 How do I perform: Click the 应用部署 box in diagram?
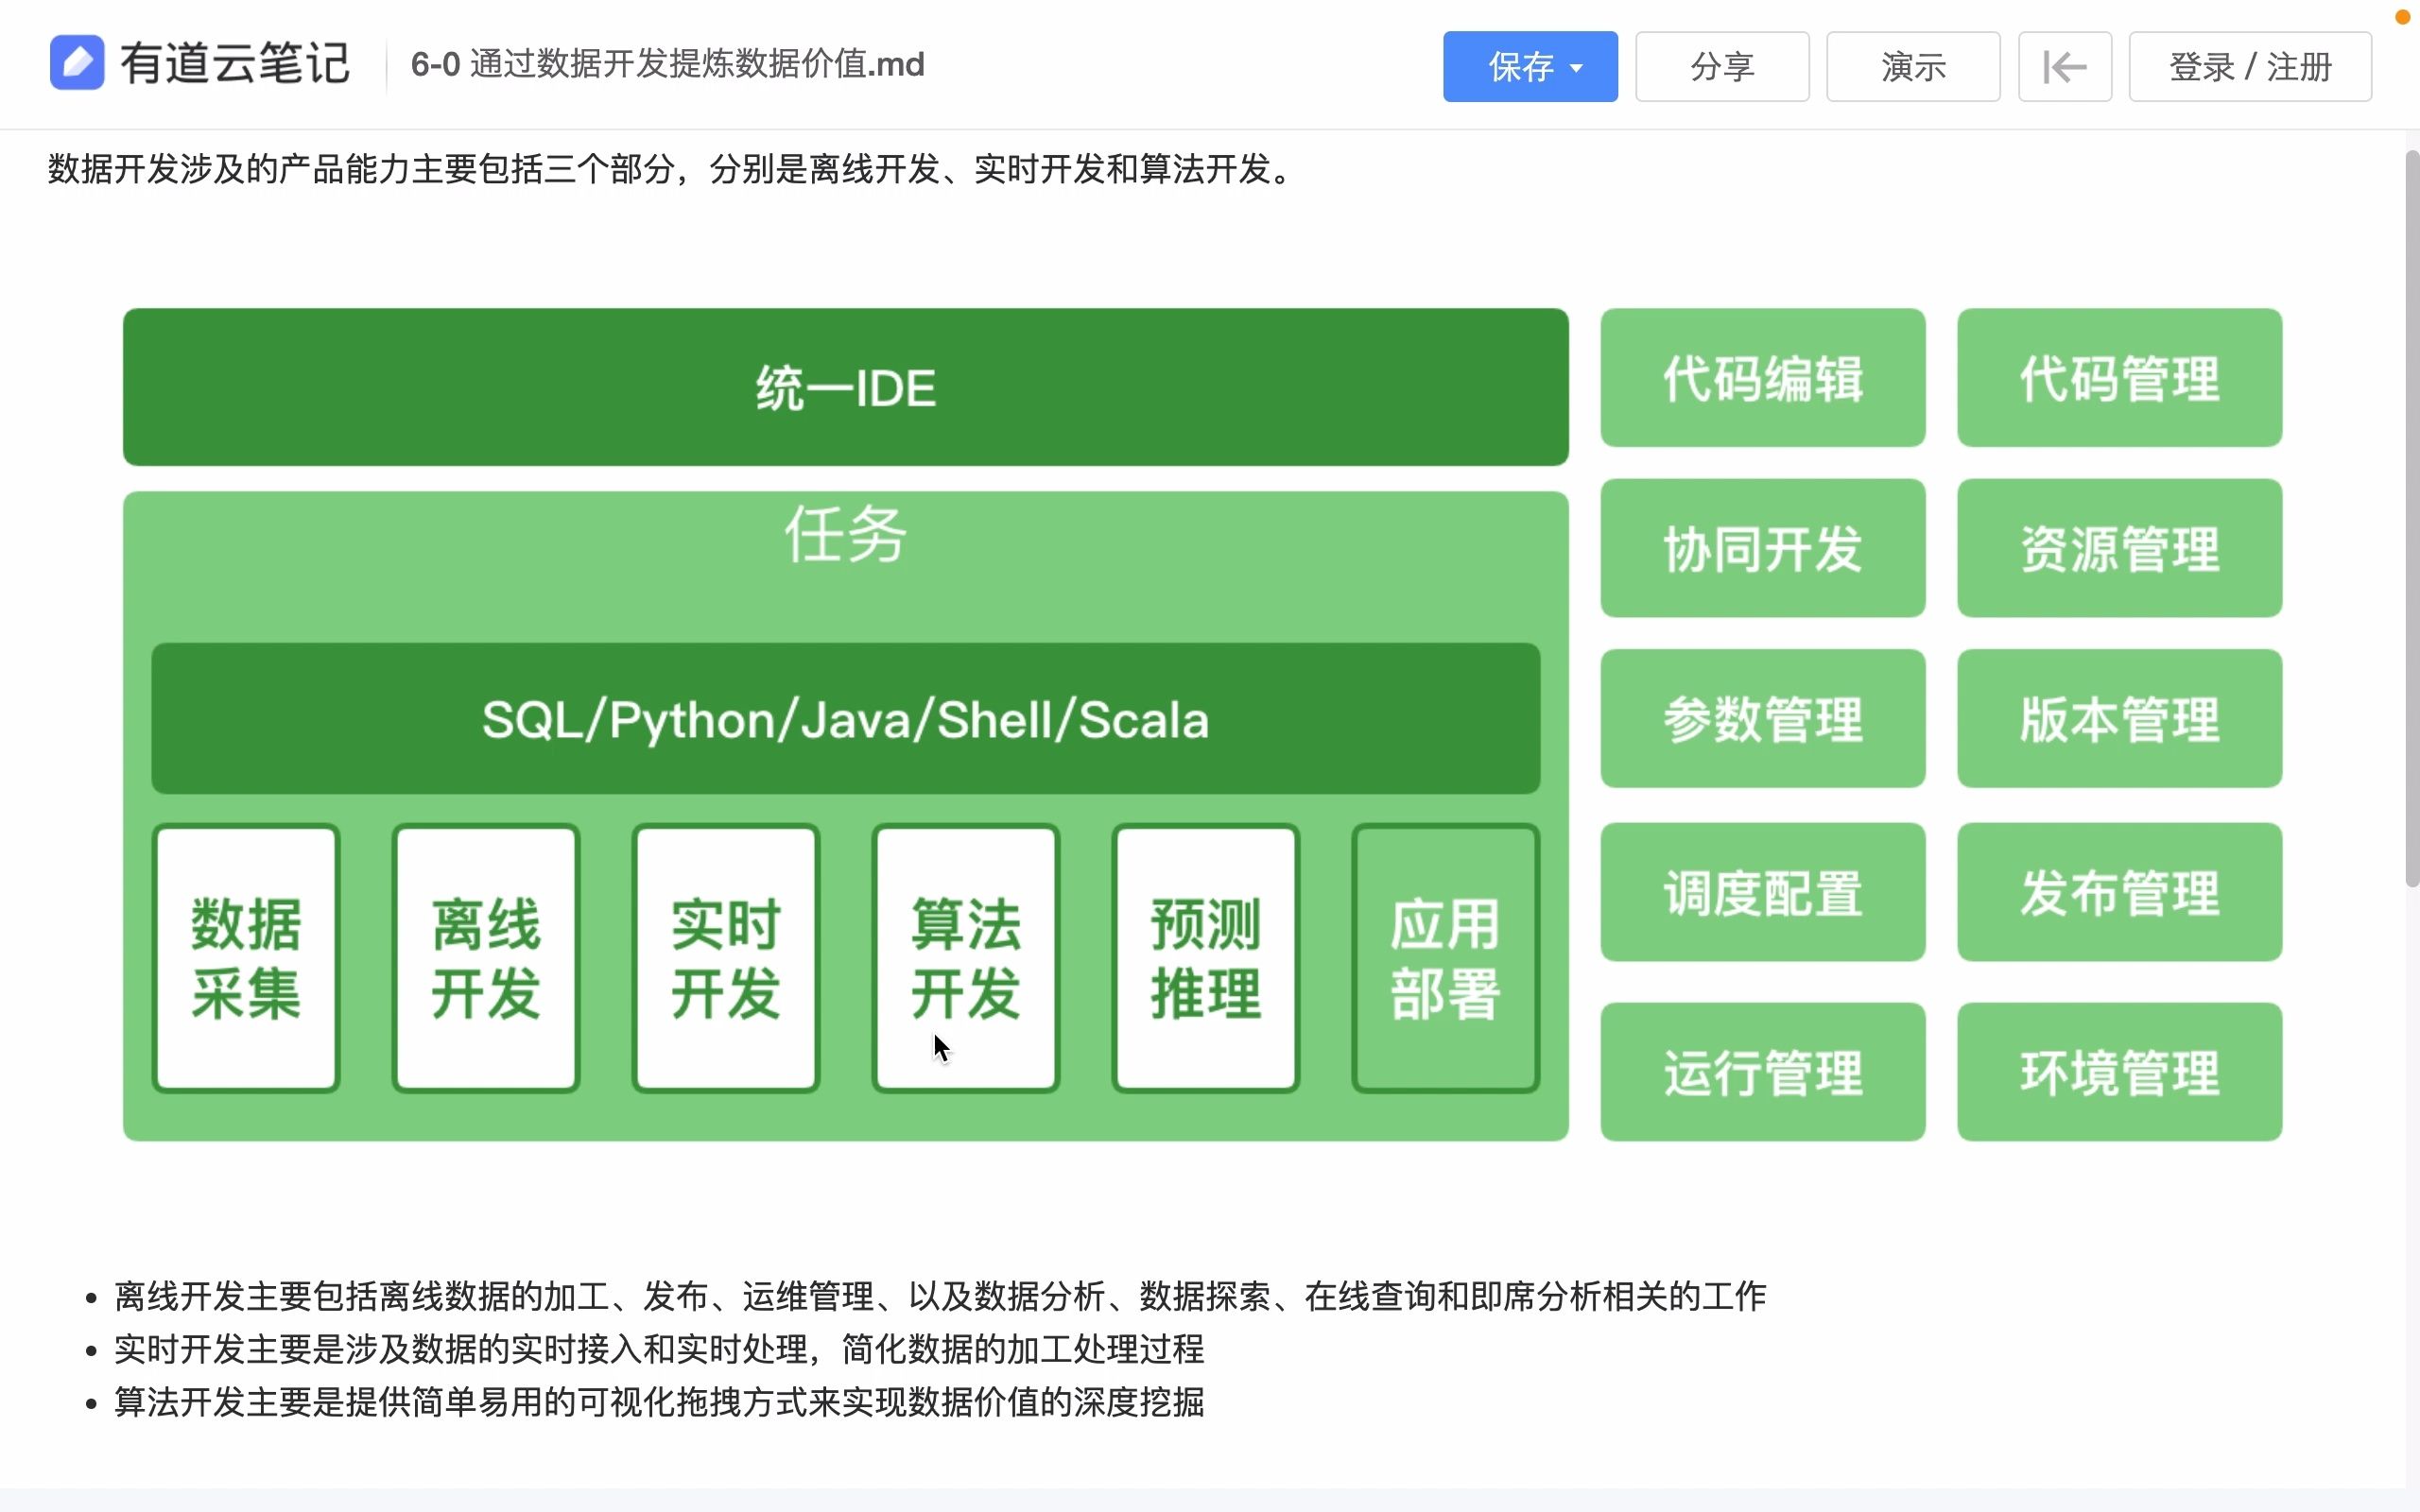click(x=1445, y=958)
